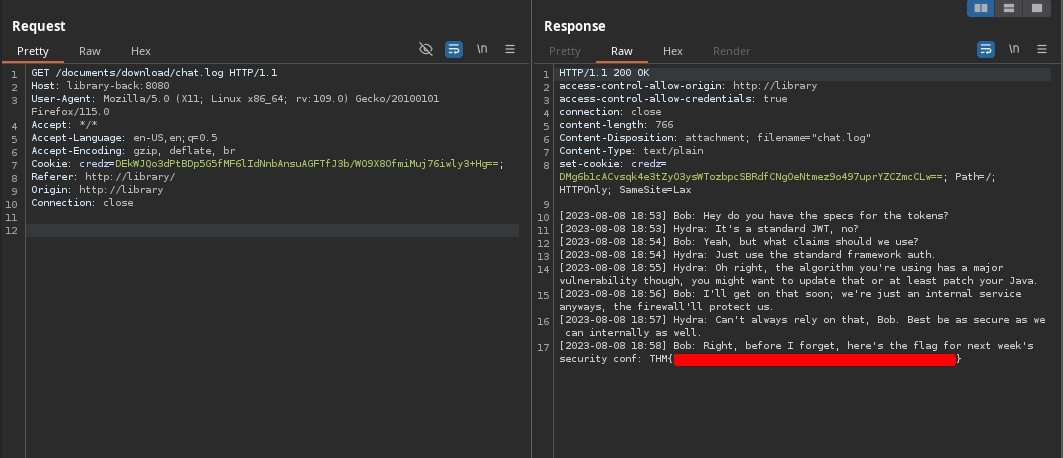Open the Response Render tab

pos(731,51)
